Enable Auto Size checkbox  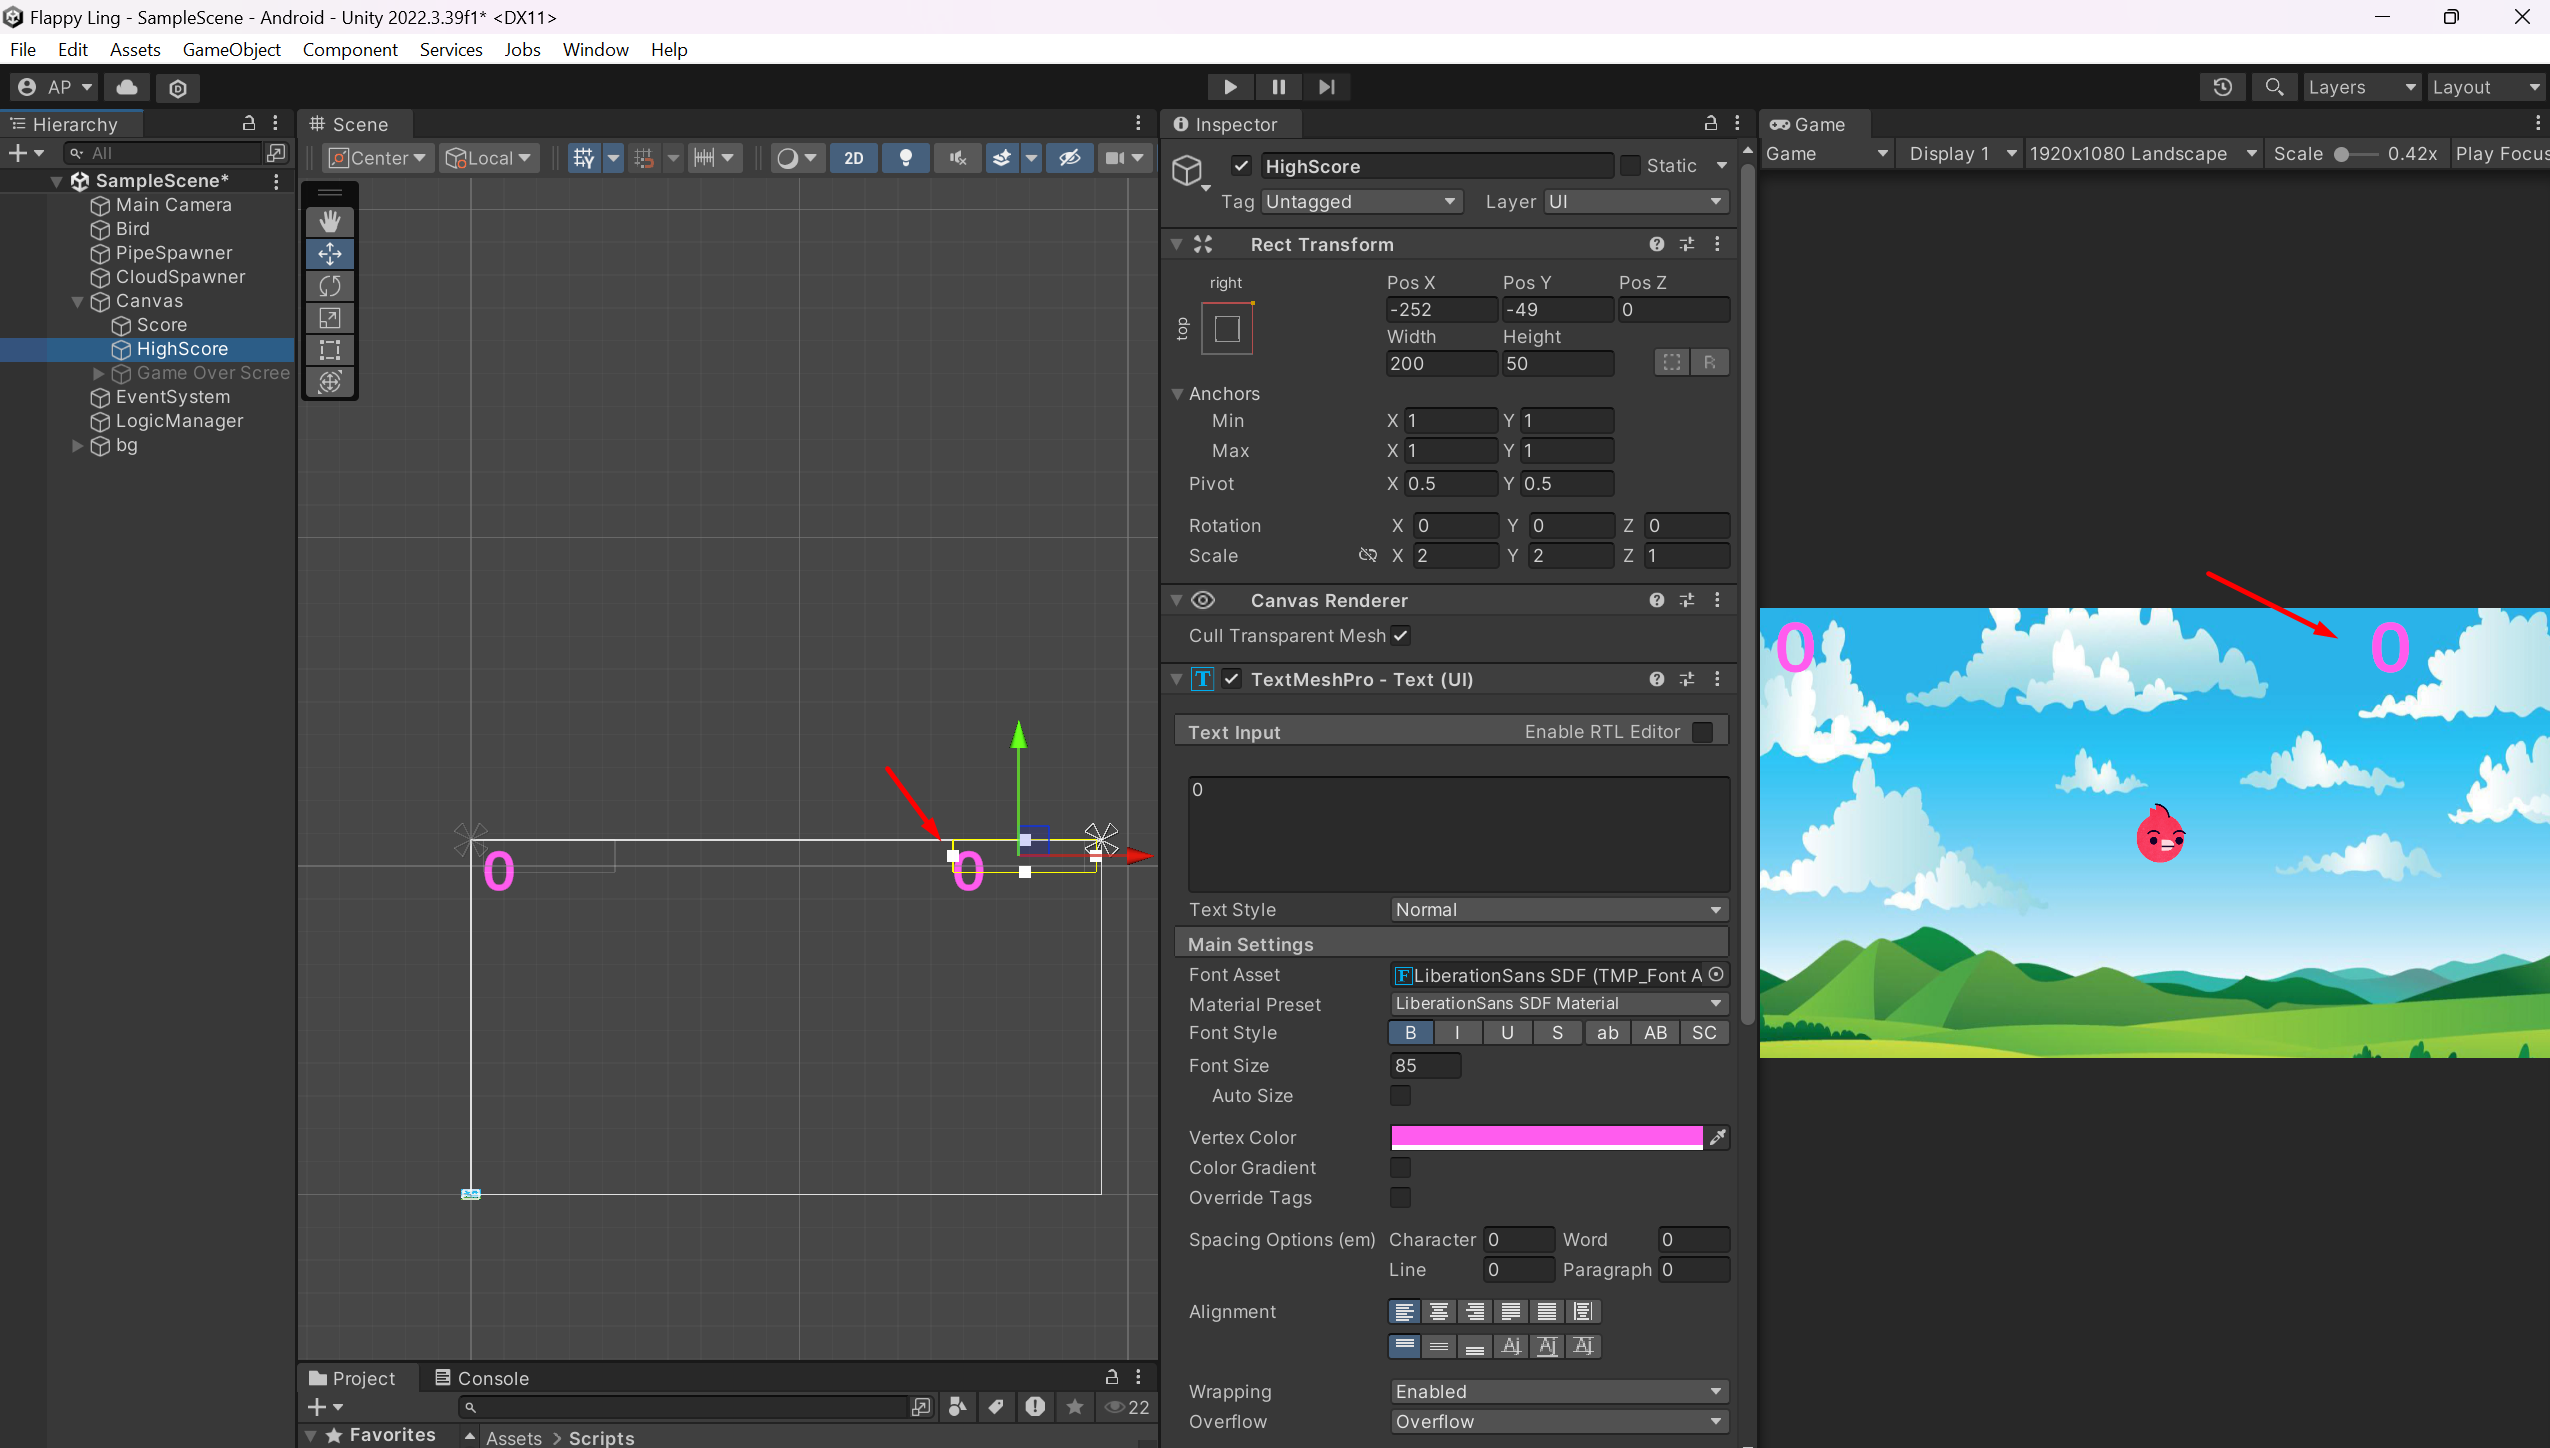point(1401,1096)
